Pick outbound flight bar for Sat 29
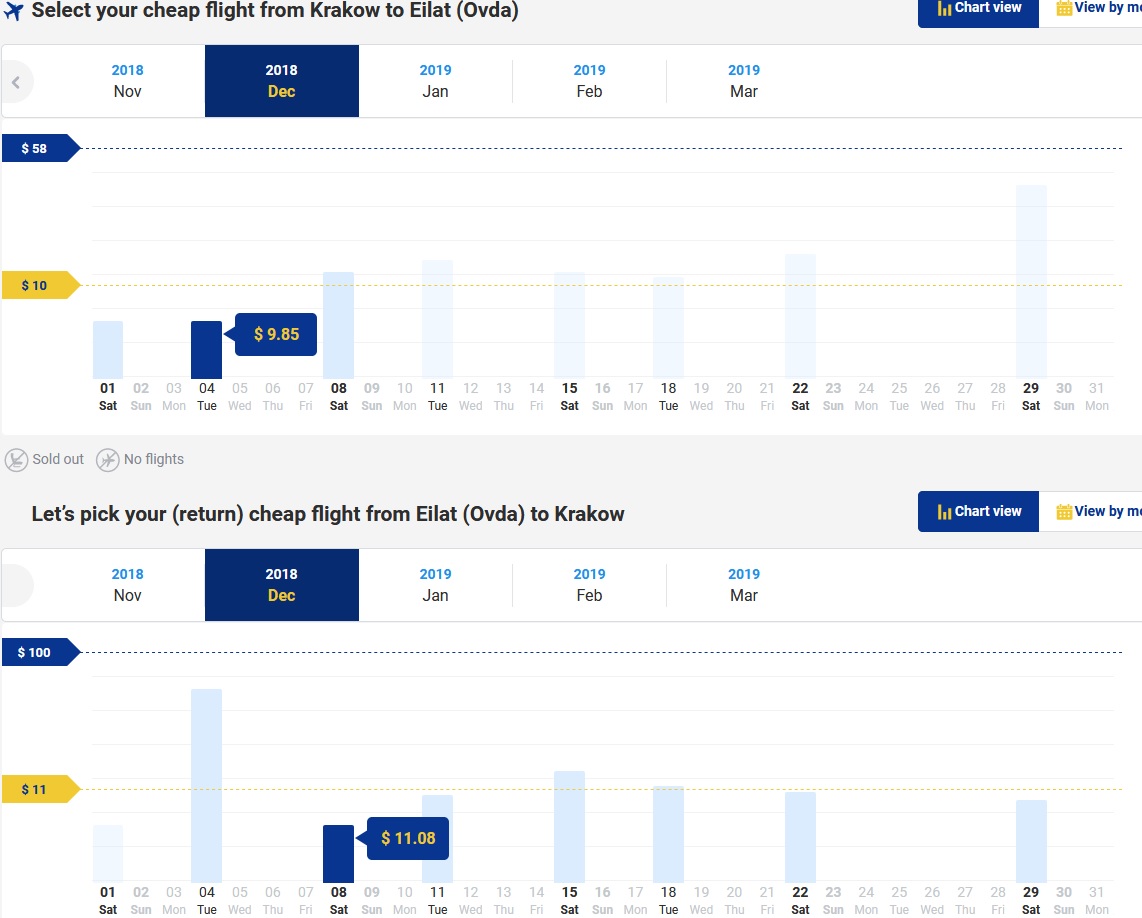This screenshot has width=1142, height=918. pos(1031,282)
